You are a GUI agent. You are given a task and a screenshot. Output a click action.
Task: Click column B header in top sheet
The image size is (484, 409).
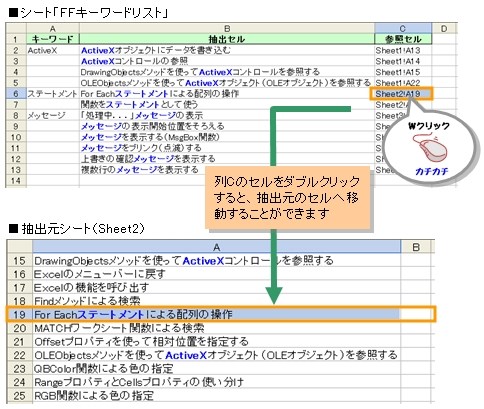pos(227,28)
